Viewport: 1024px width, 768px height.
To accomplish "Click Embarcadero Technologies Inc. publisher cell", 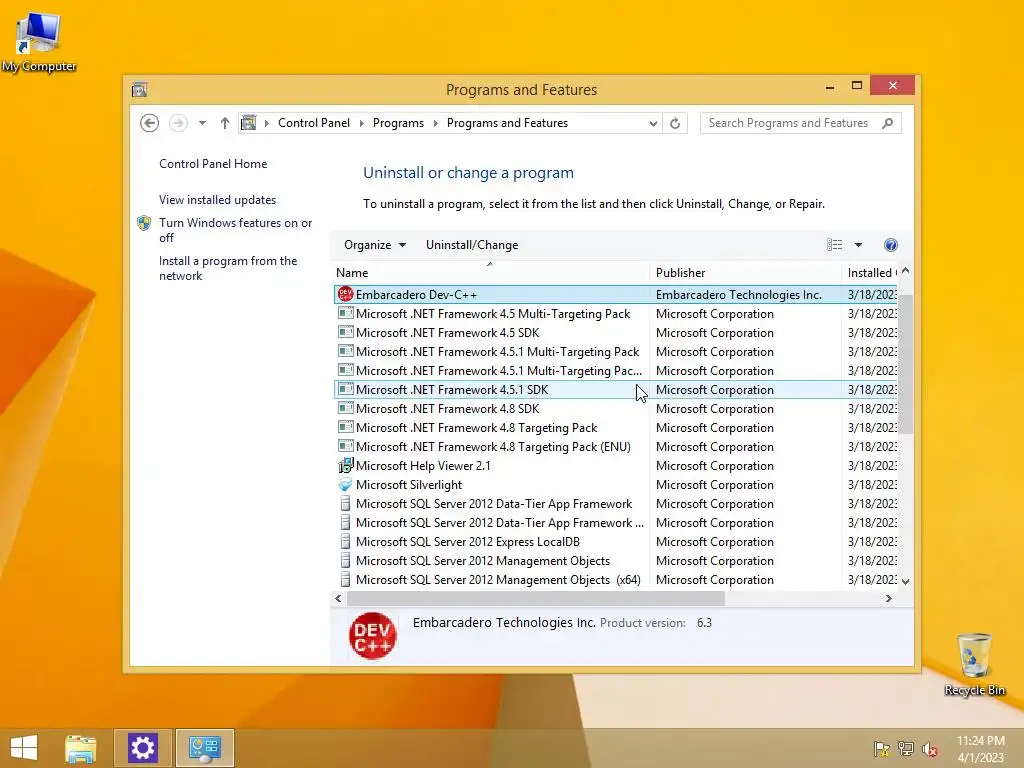I will click(739, 295).
